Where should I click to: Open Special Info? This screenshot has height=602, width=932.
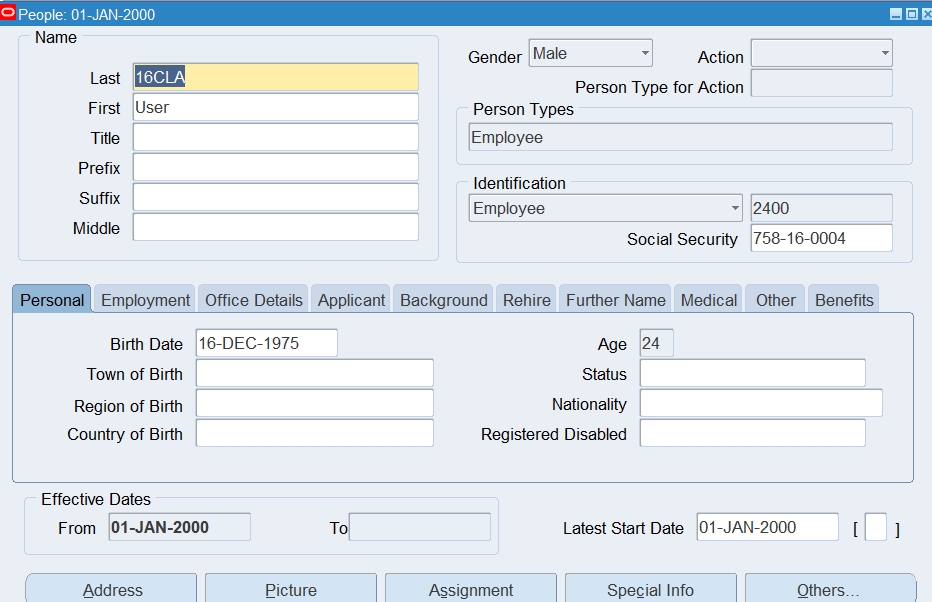pyautogui.click(x=650, y=589)
